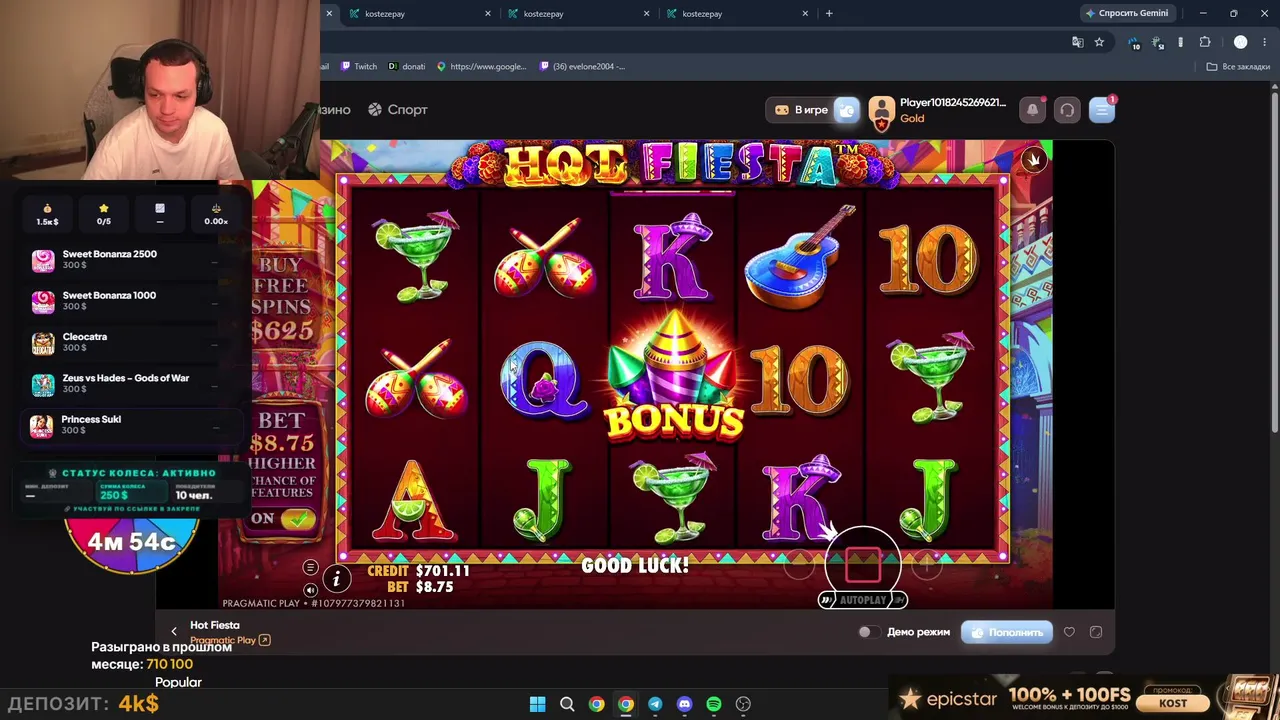Screen dimensions: 1280x720
Task: Close the third kostezepay tab
Action: point(805,14)
